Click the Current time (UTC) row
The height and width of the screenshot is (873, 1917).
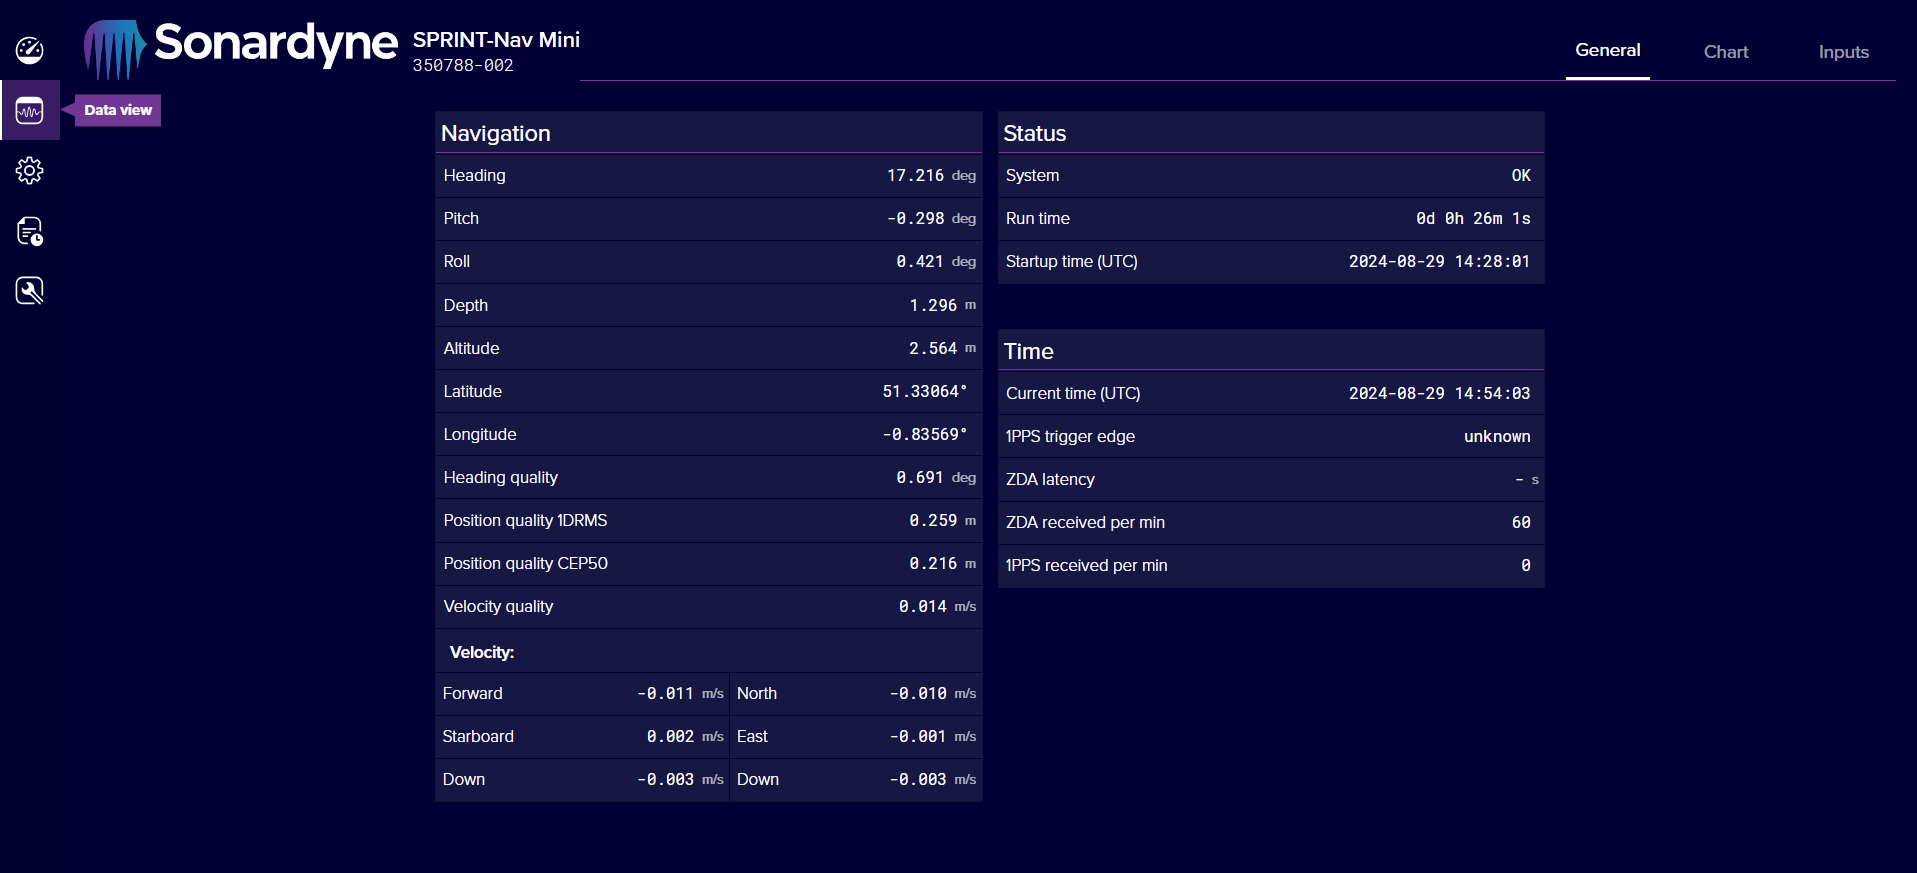(1270, 394)
